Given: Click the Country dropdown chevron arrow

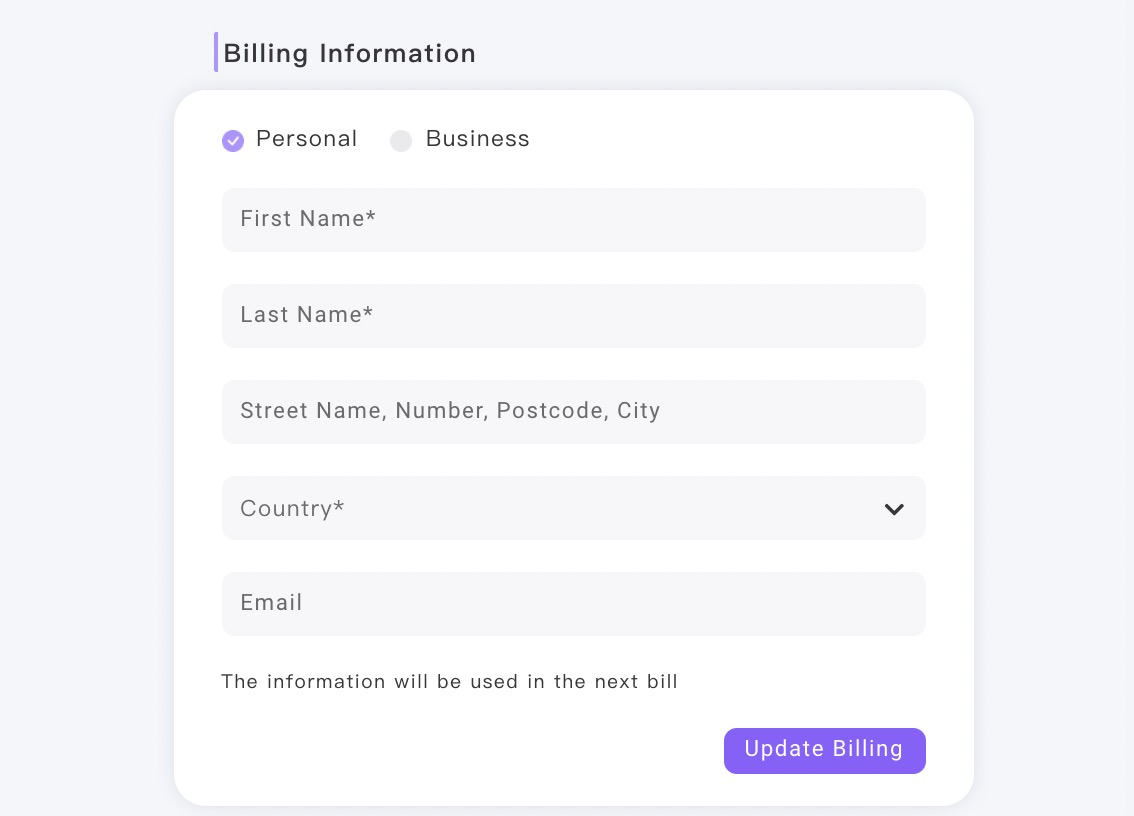Looking at the screenshot, I should tap(894, 509).
